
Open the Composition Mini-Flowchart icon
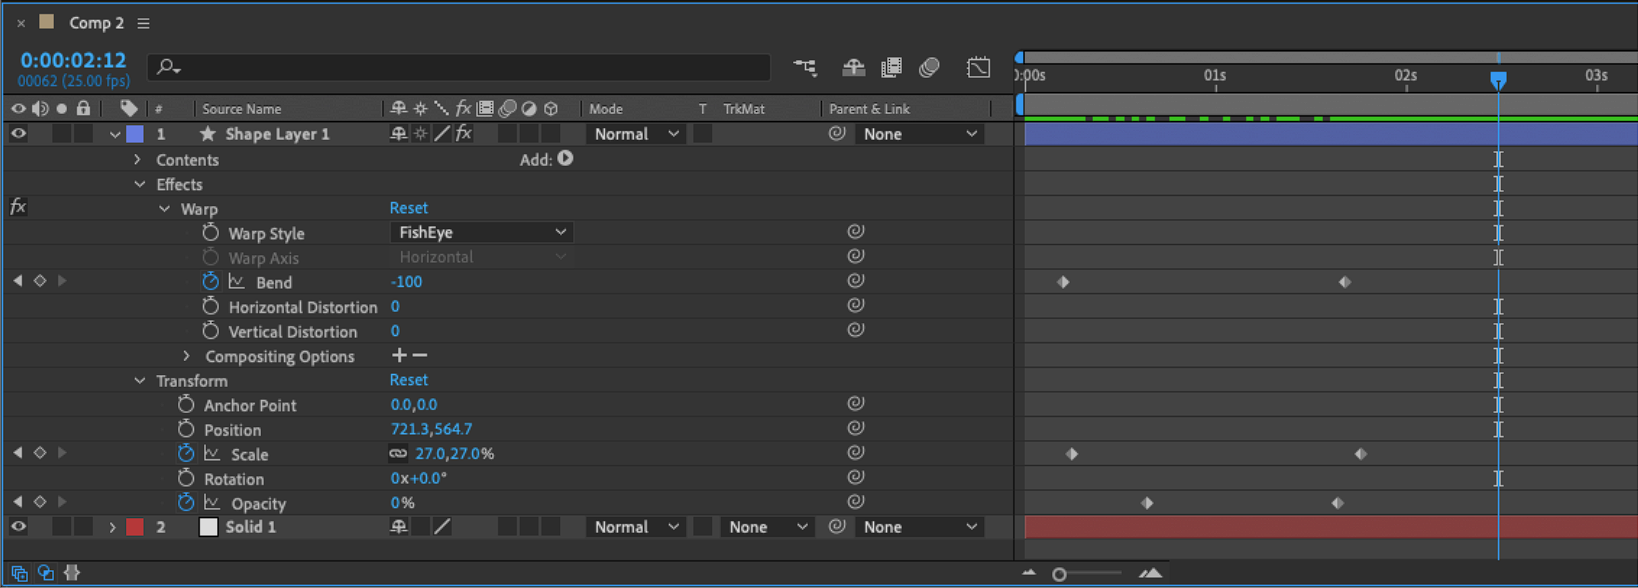click(x=805, y=67)
